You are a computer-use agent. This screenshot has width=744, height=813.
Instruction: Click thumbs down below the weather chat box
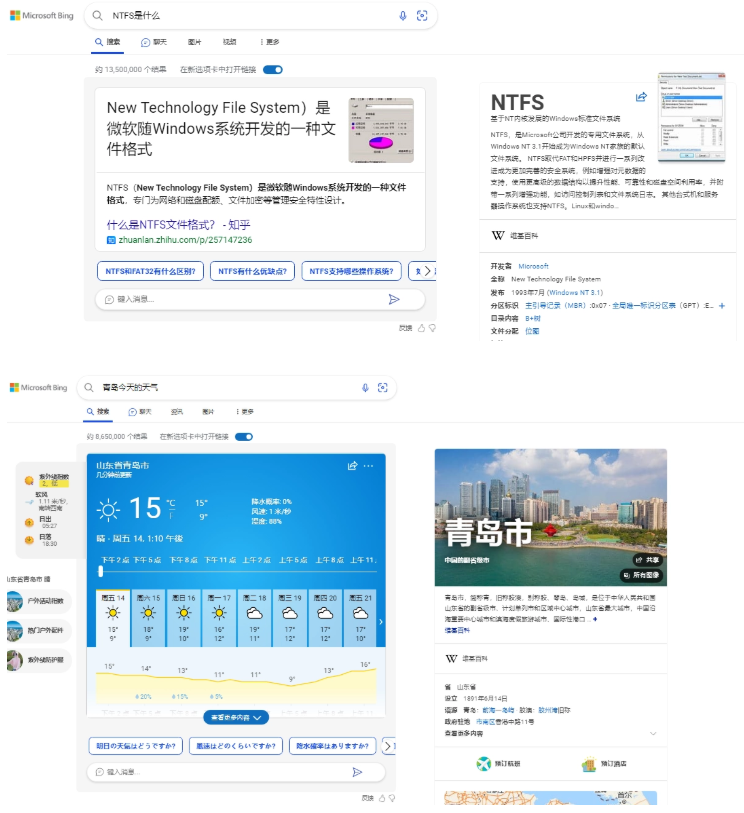point(392,798)
